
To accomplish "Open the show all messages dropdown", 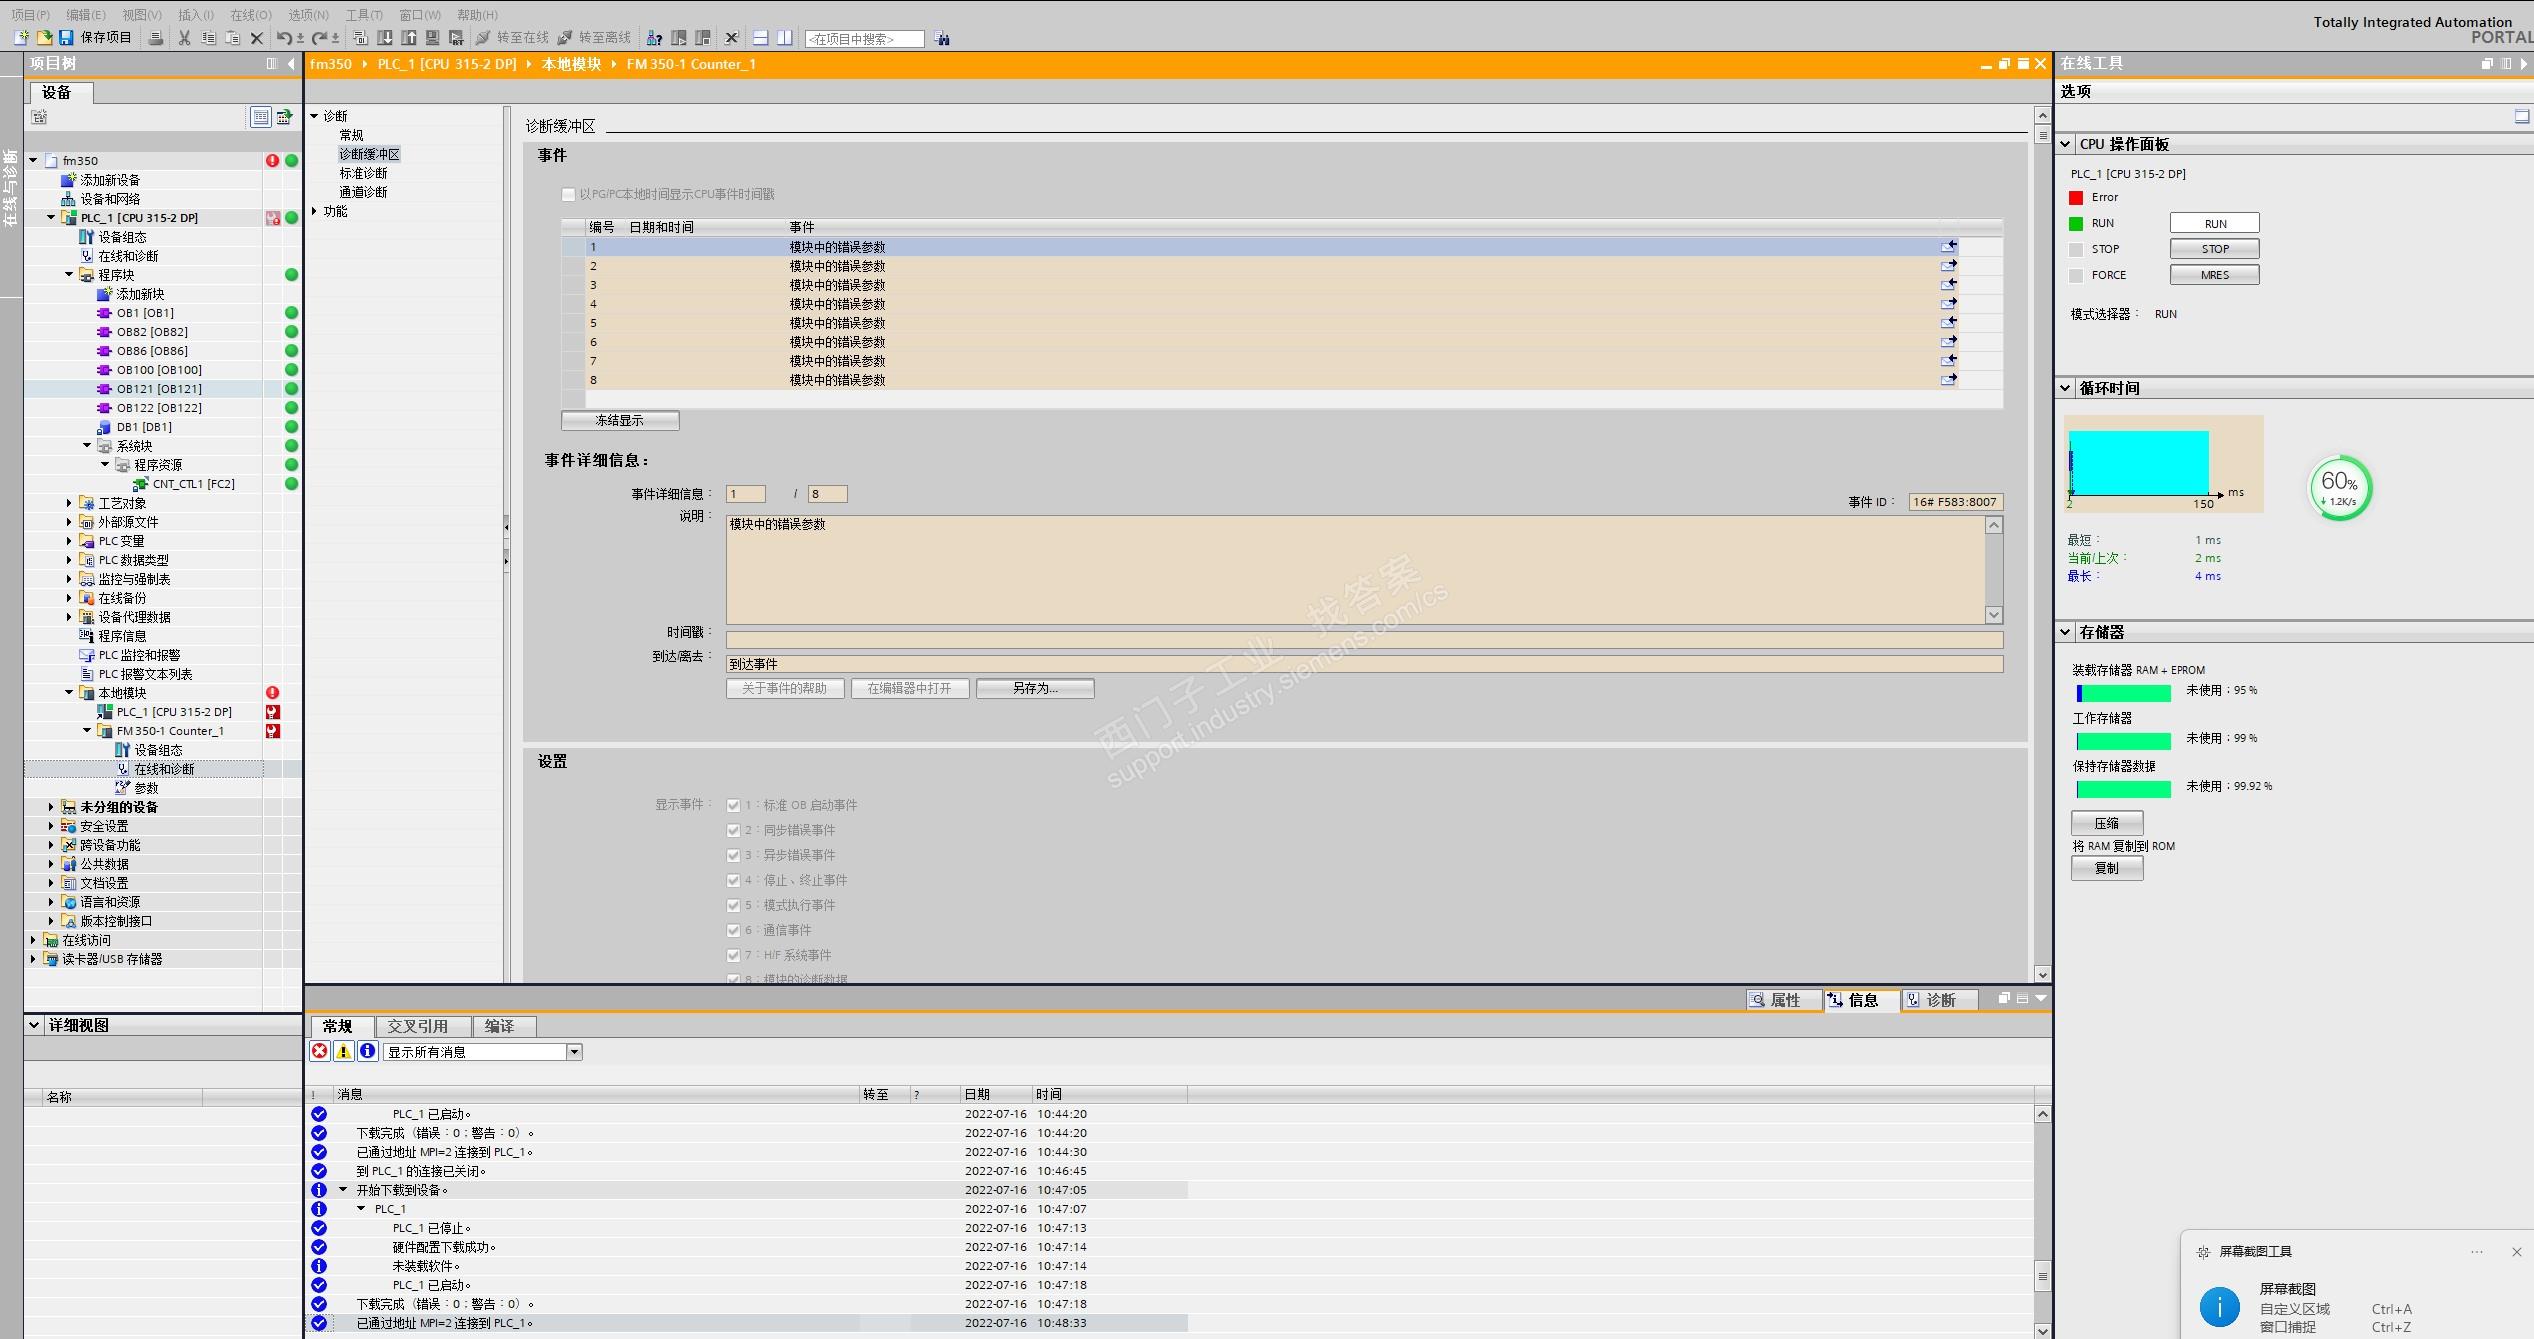I will point(574,1051).
